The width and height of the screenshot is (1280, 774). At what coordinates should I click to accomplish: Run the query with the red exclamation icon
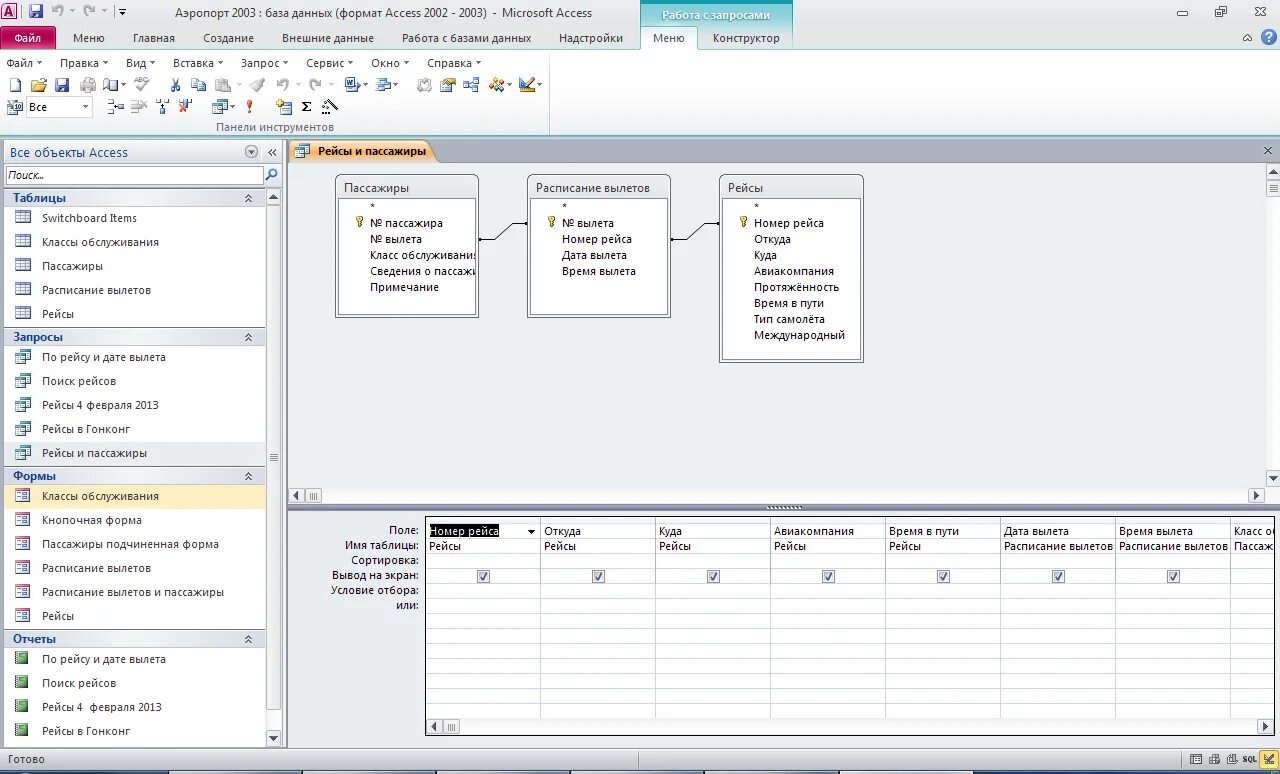coord(249,107)
